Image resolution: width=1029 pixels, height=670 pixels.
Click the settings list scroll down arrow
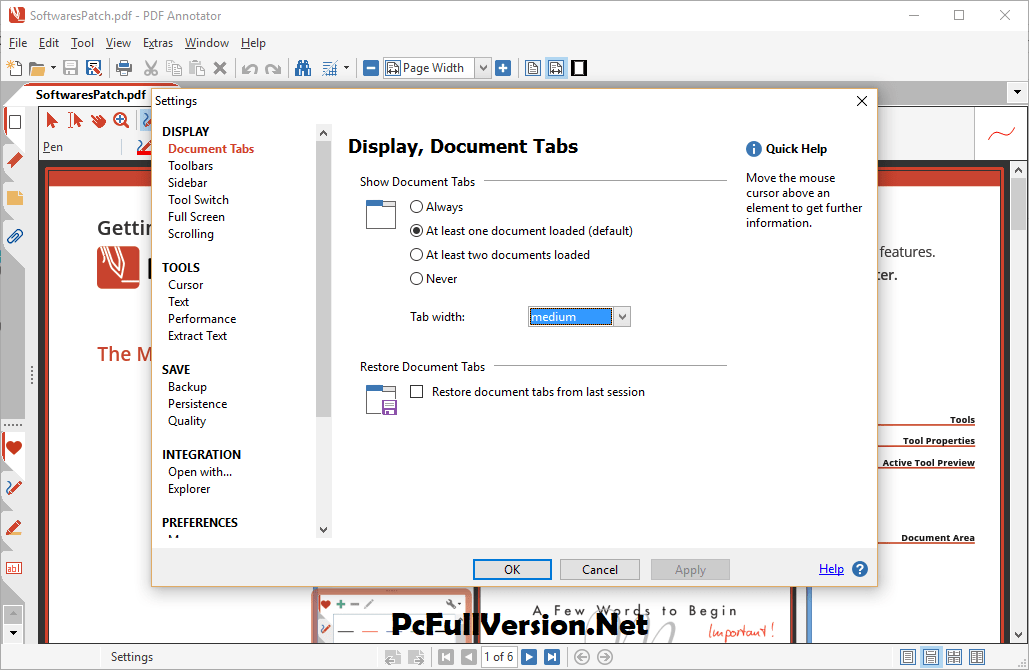point(323,530)
